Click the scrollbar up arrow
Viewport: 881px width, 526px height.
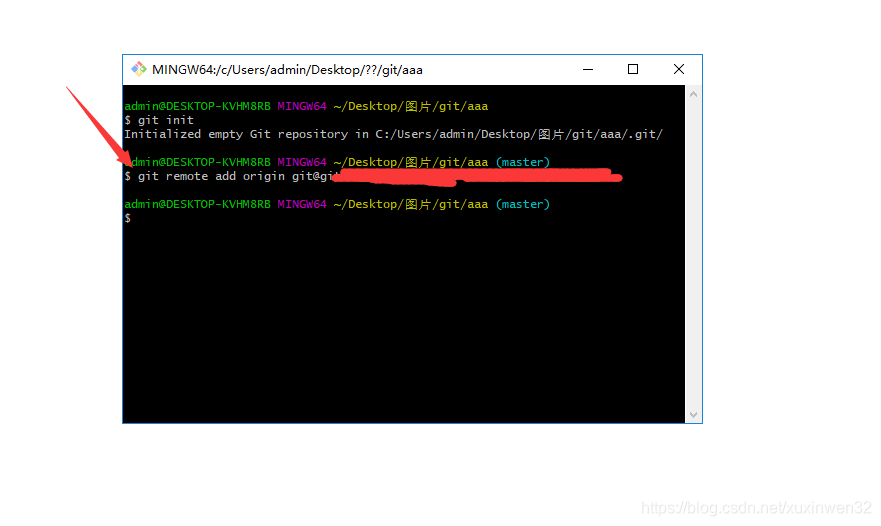(x=693, y=94)
